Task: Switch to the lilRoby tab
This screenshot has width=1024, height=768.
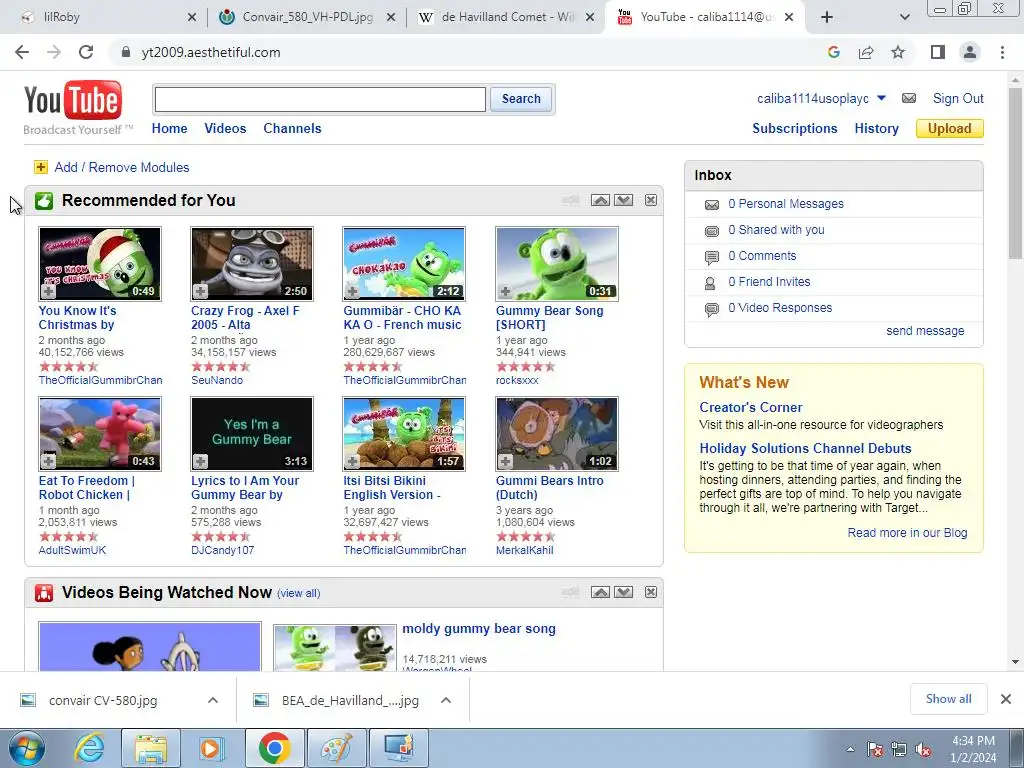Action: click(108, 17)
